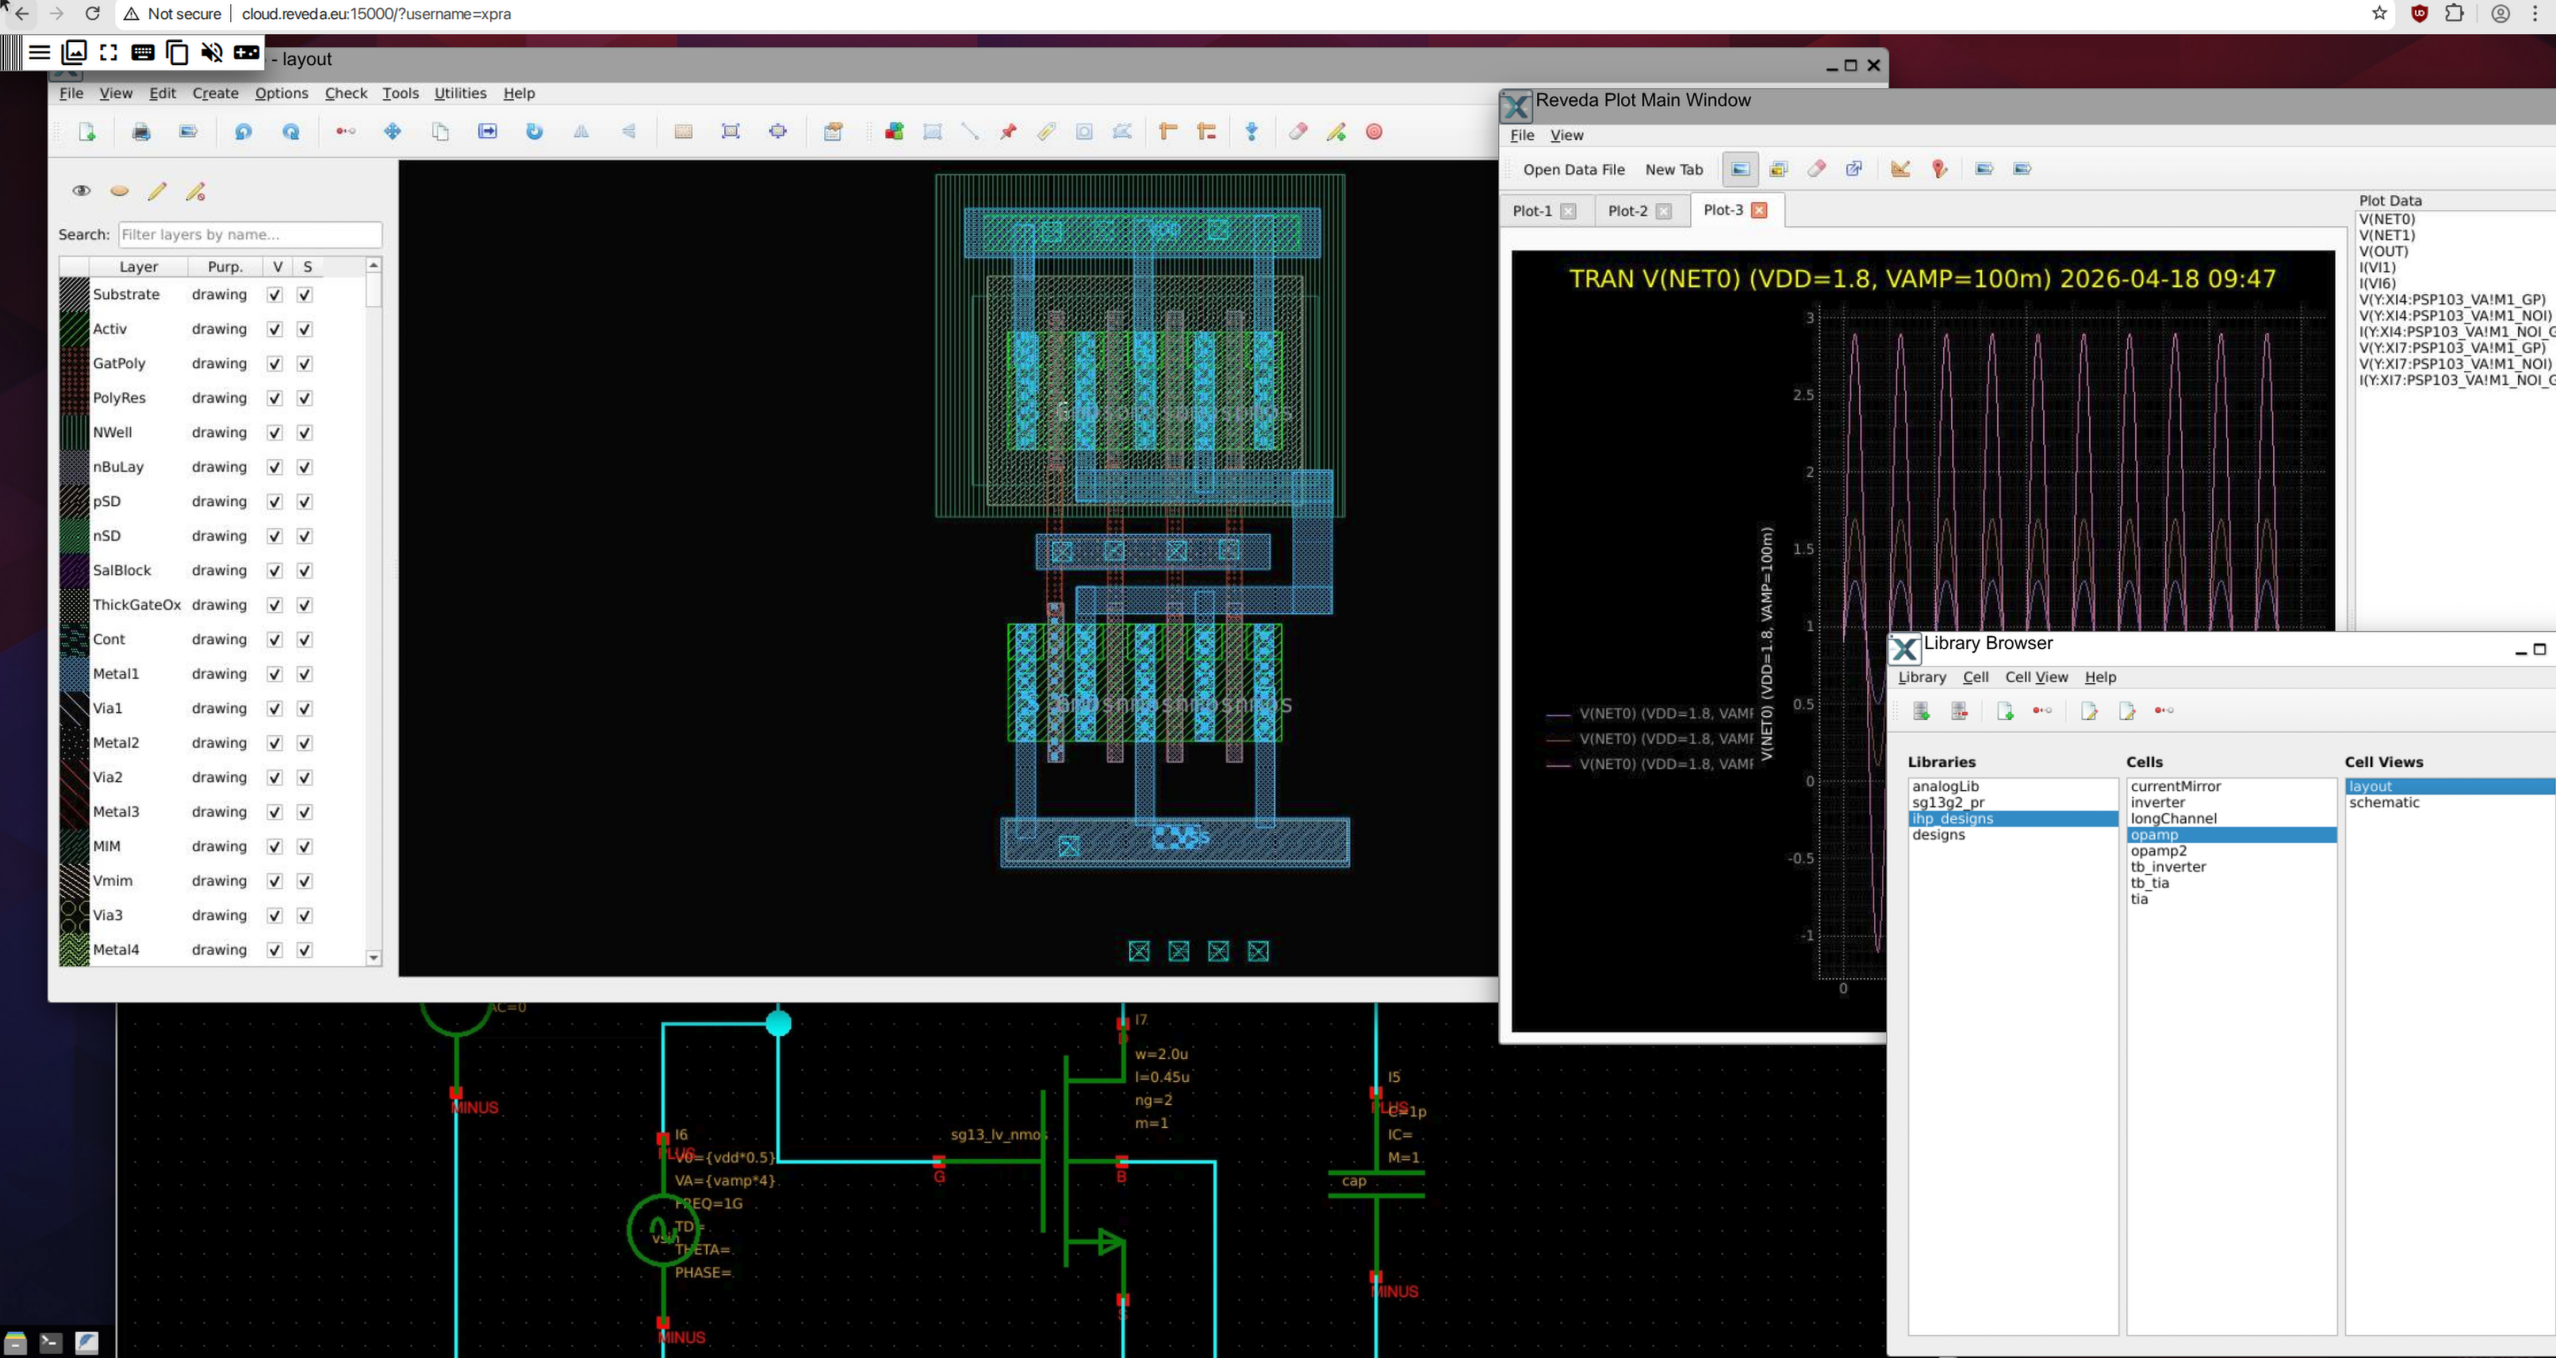
Task: Select the red pin tool
Action: [x=1008, y=132]
